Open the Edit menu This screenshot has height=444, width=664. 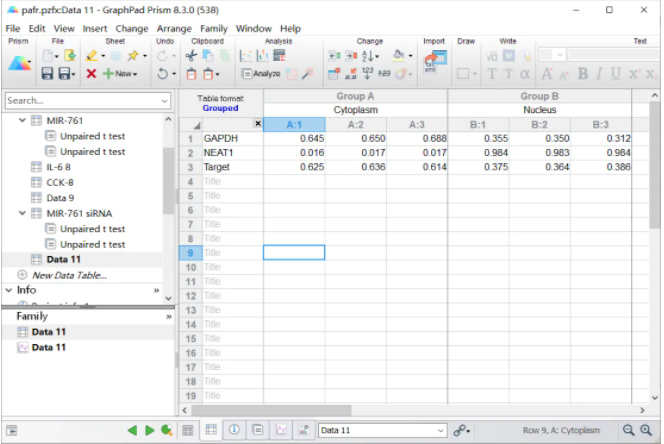37,28
